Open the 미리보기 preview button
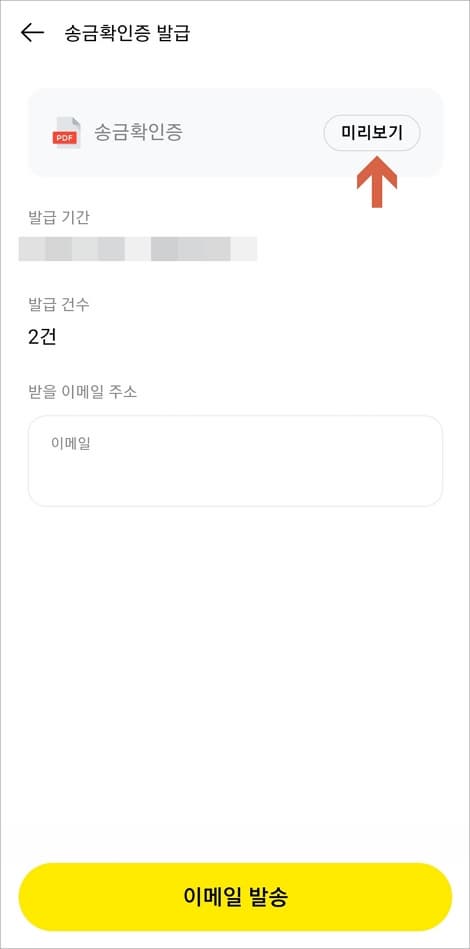 tap(372, 133)
